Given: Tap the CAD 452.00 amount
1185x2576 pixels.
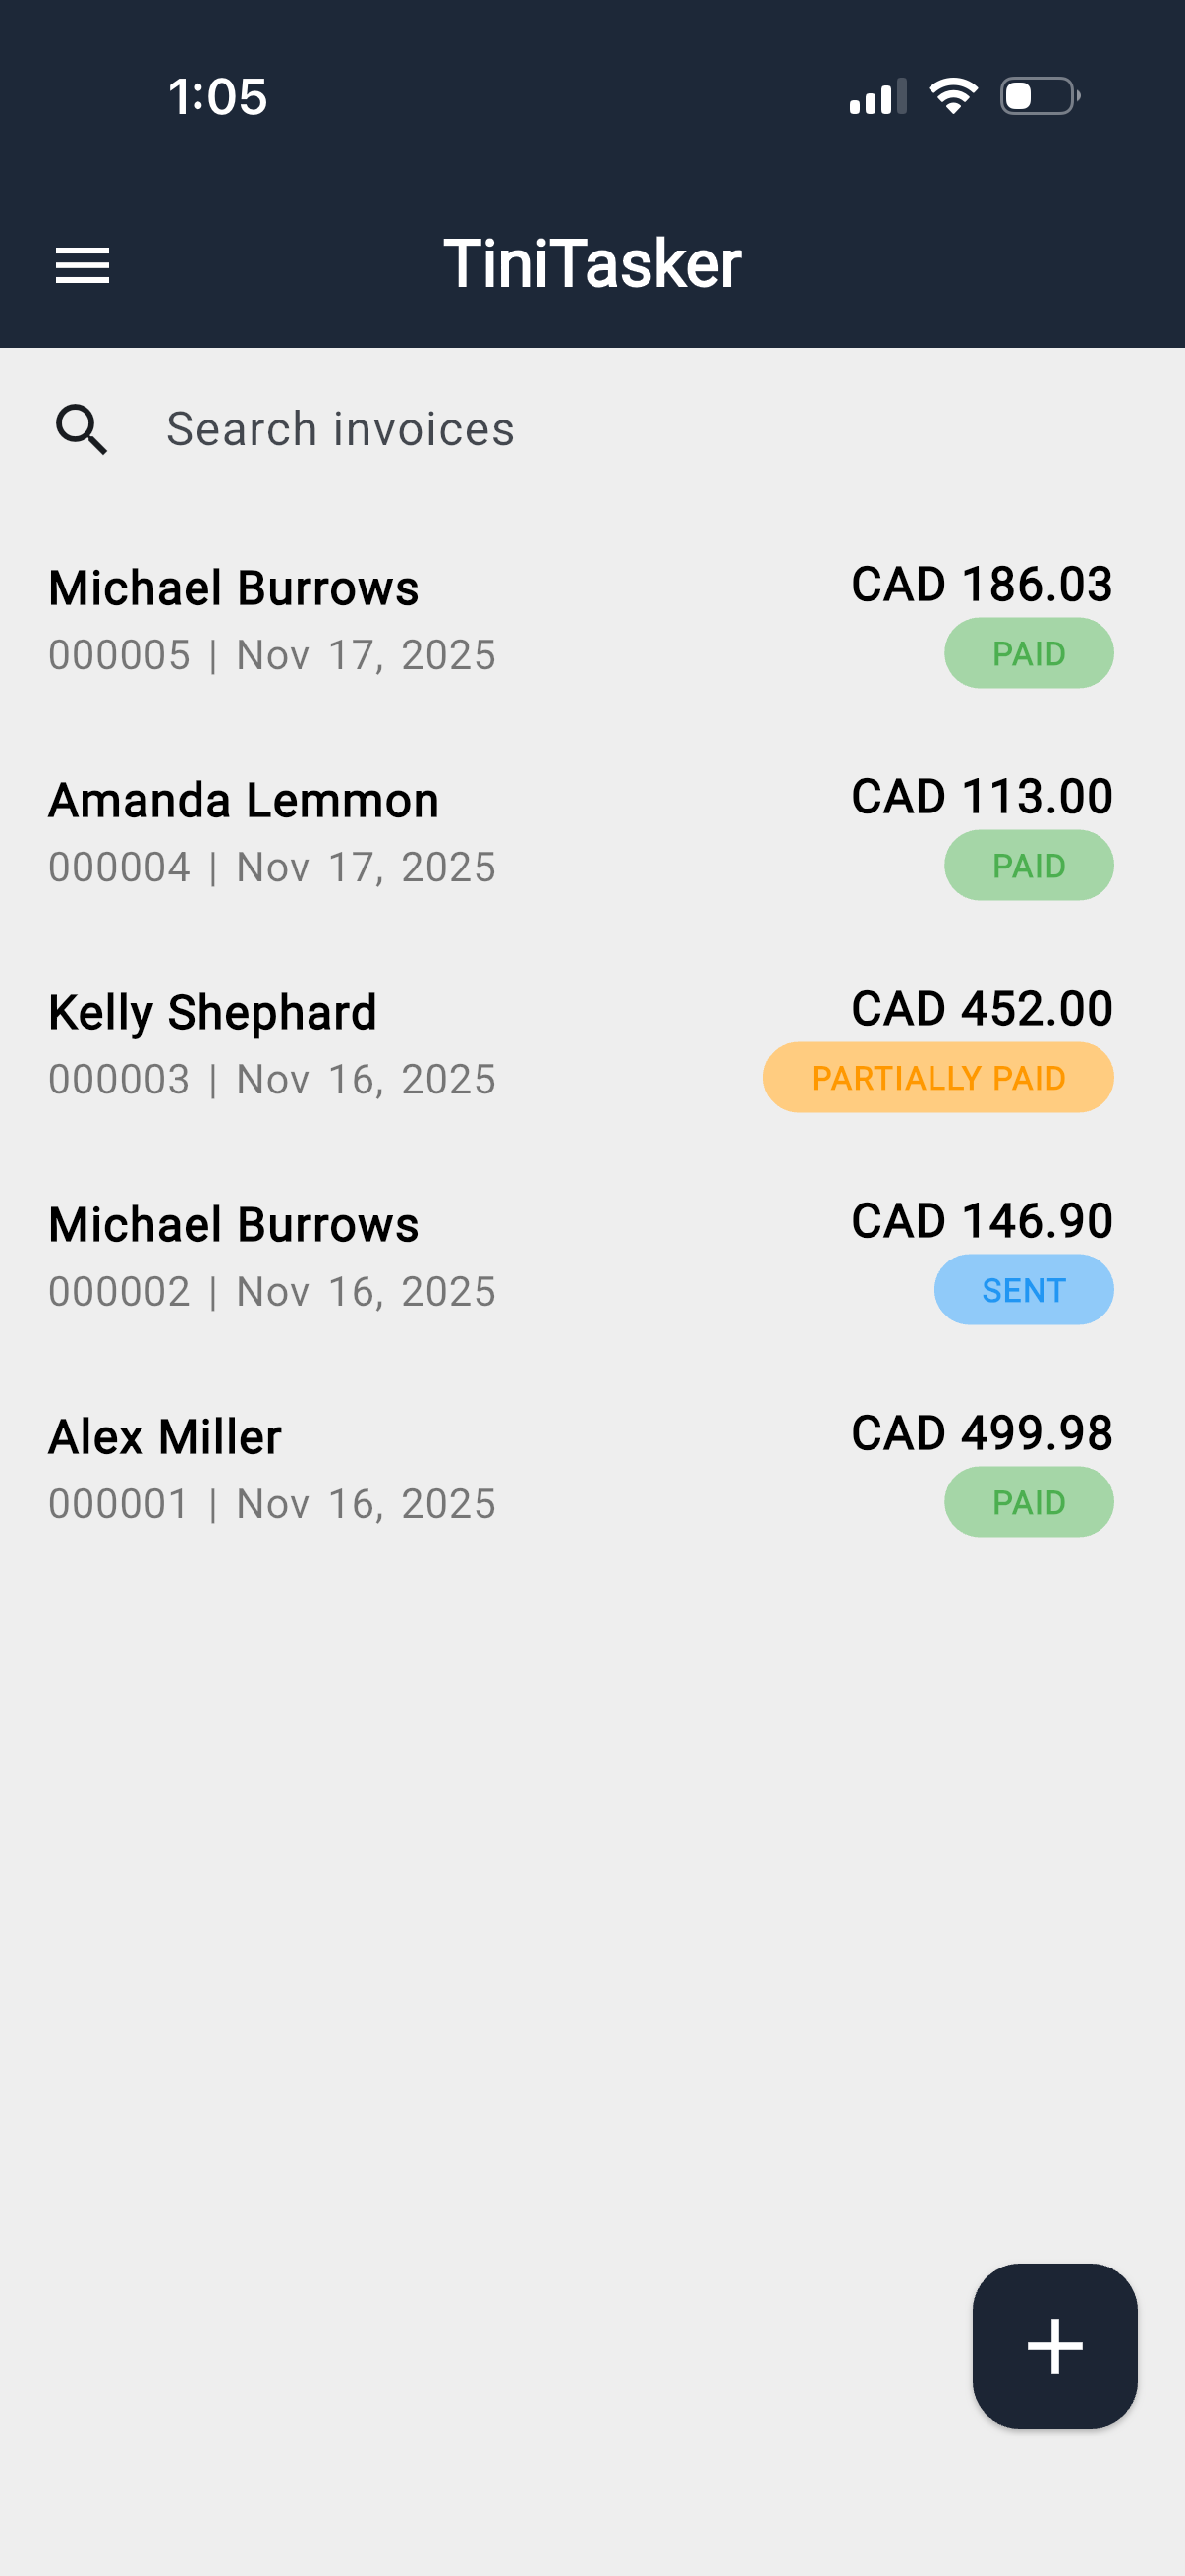Looking at the screenshot, I should click(981, 1008).
